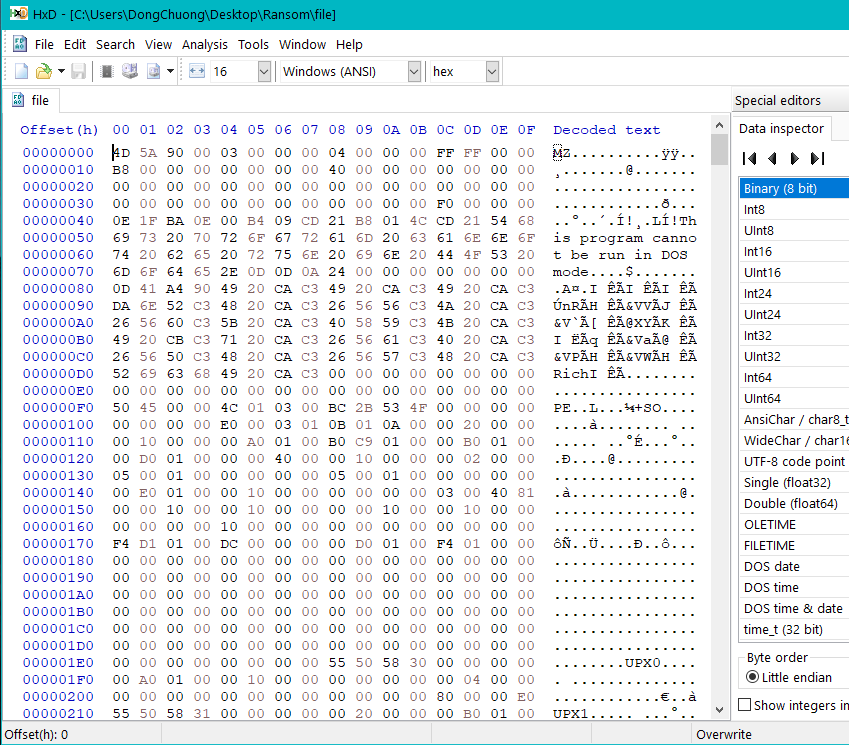The width and height of the screenshot is (849, 745).
Task: Expand the Open file arrow menu
Action: point(61,71)
